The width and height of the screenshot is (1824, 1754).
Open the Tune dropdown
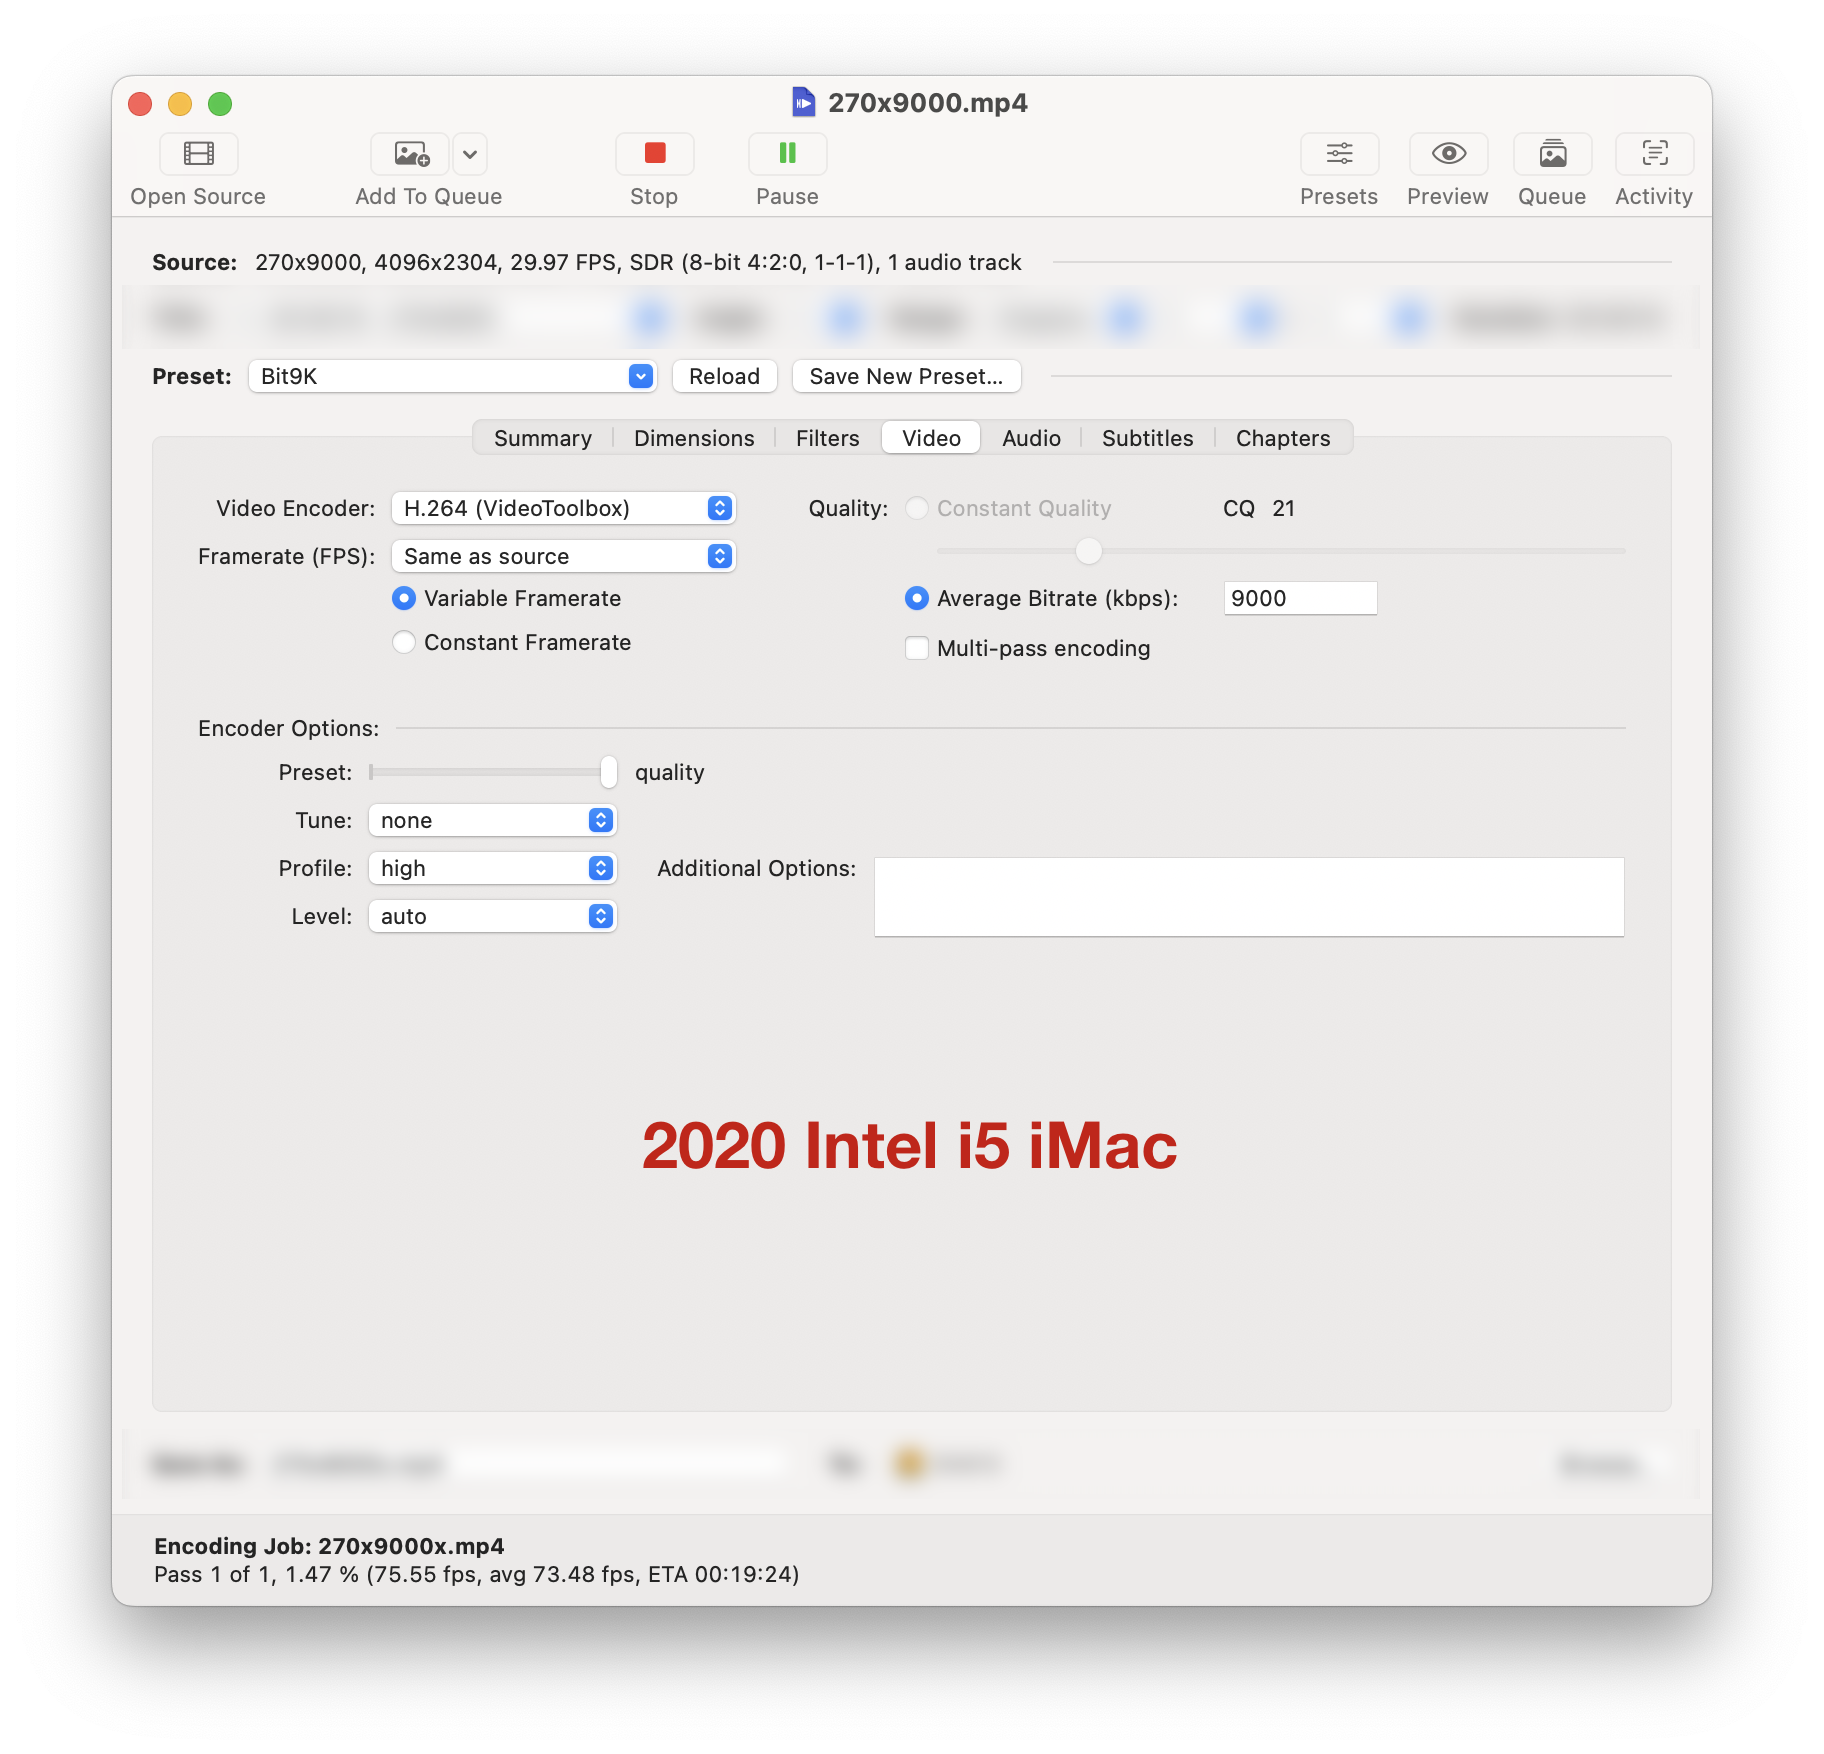[493, 820]
